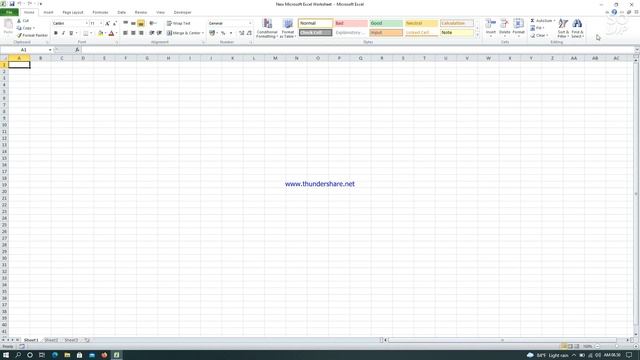
Task: Switch to the Insert ribbon tab
Action: click(48, 12)
